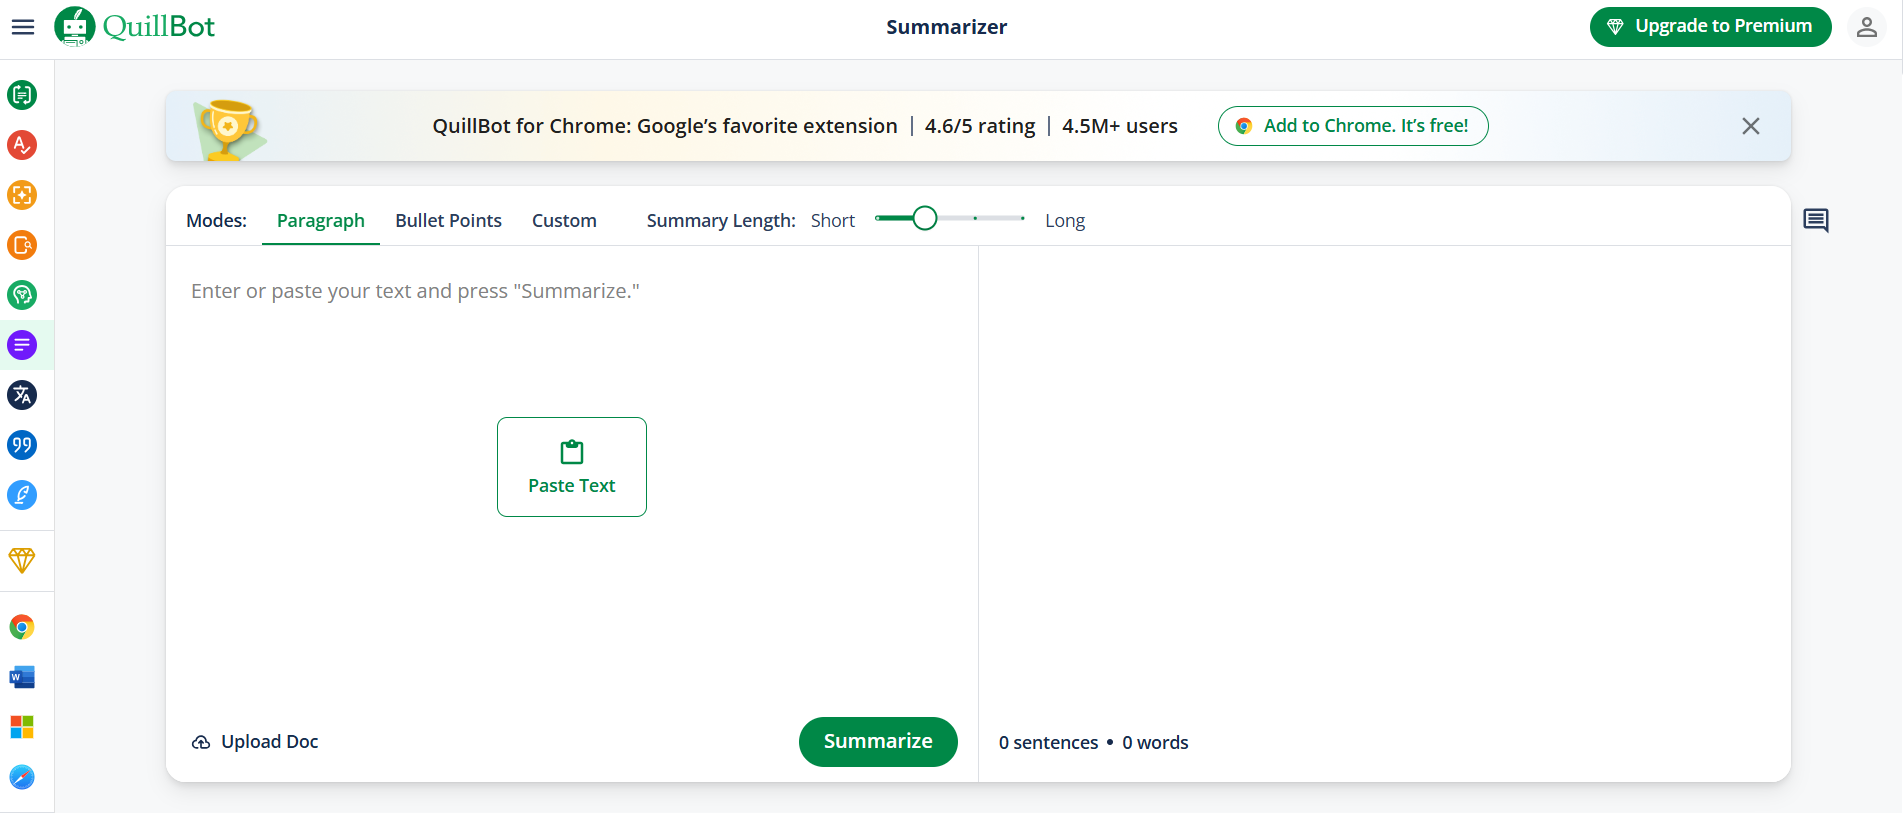Open the Plagiarism Checker sidebar icon
1903x813 pixels.
[22, 245]
